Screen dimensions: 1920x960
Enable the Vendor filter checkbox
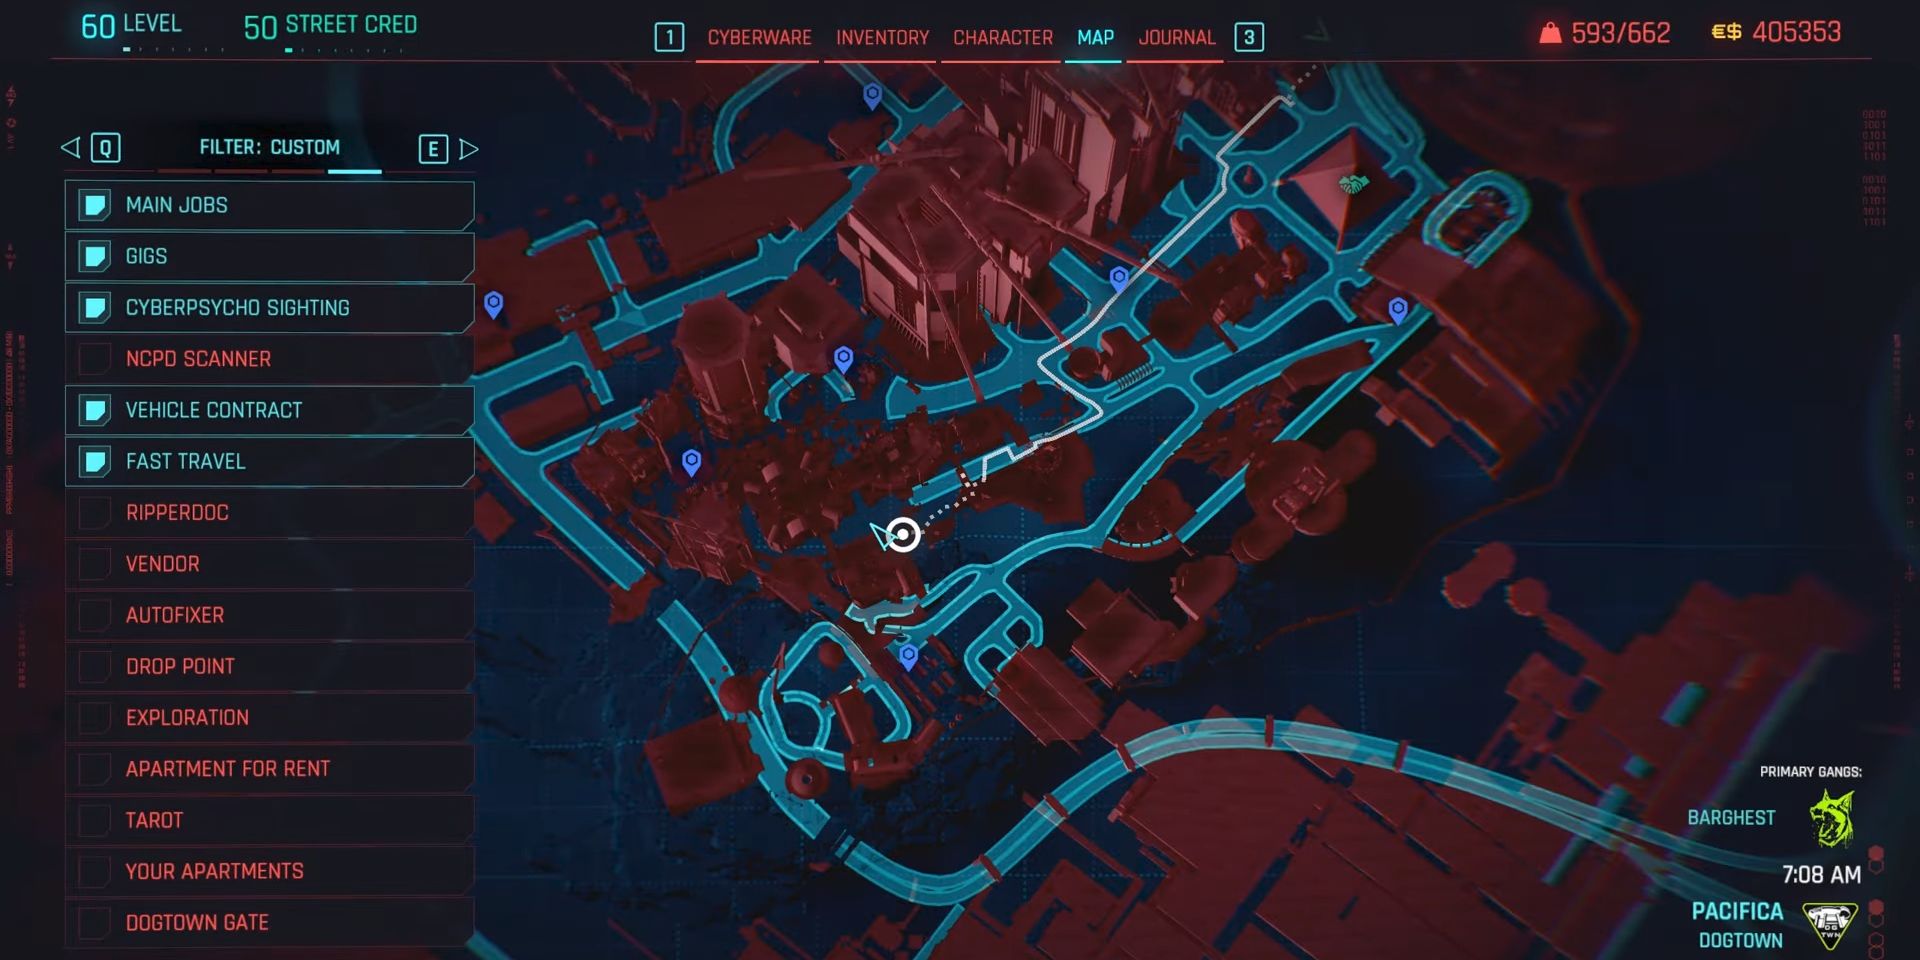pyautogui.click(x=95, y=564)
